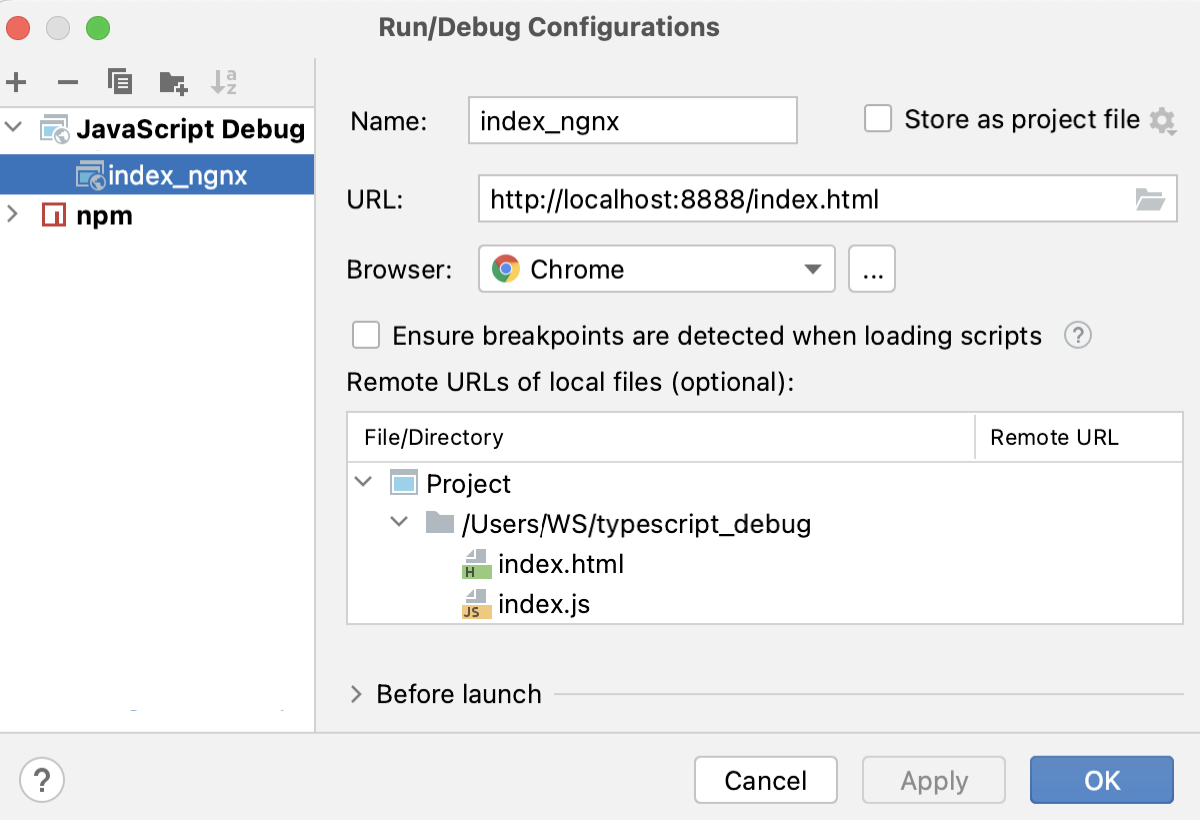Open the Store as project file settings gear
Viewport: 1200px width, 820px height.
[x=1163, y=119]
